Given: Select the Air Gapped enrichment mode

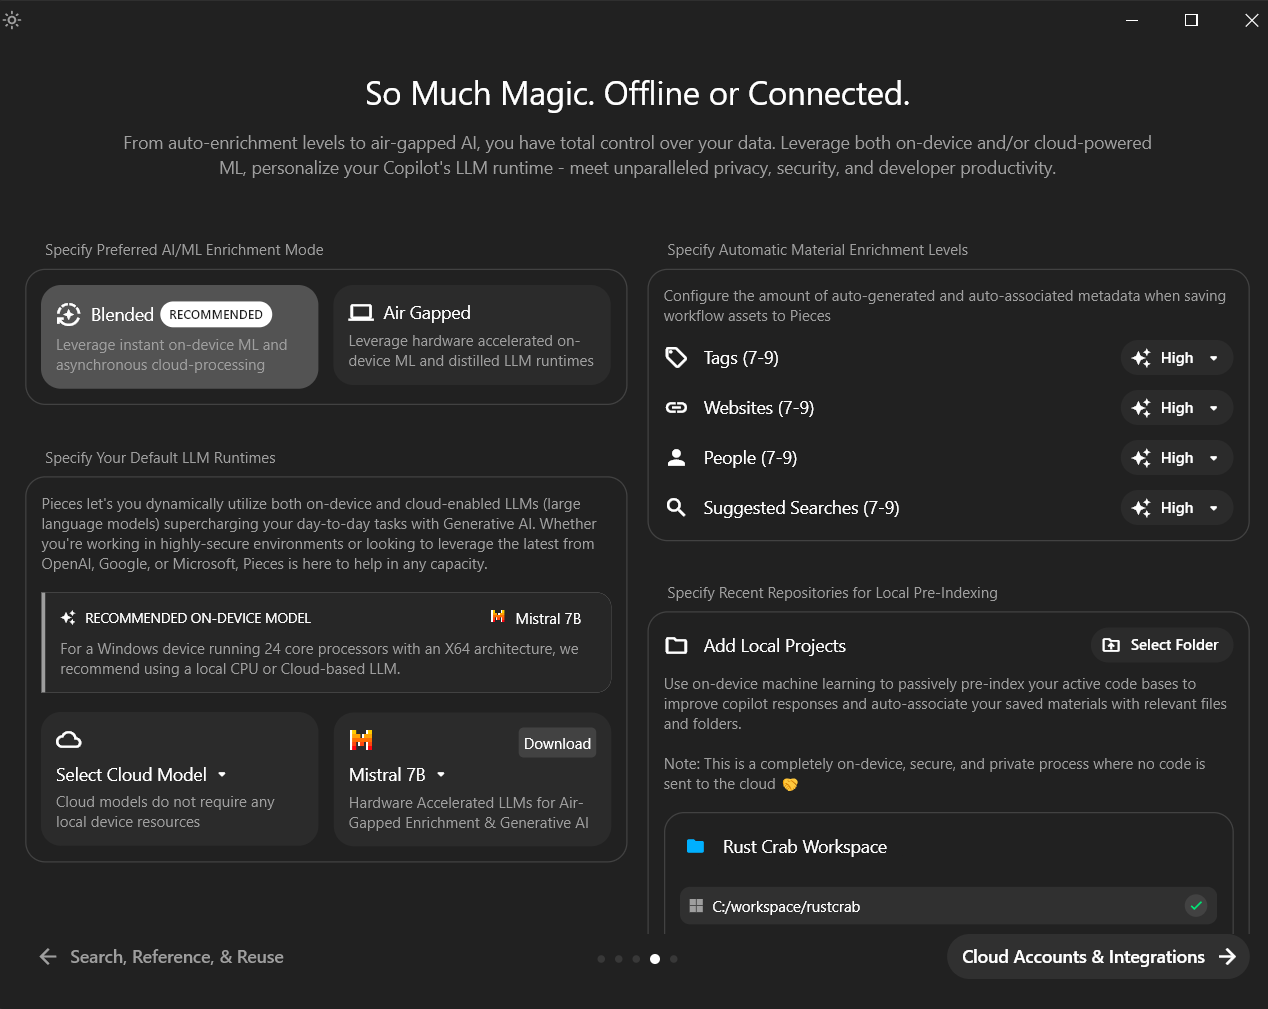Looking at the screenshot, I should [x=472, y=335].
